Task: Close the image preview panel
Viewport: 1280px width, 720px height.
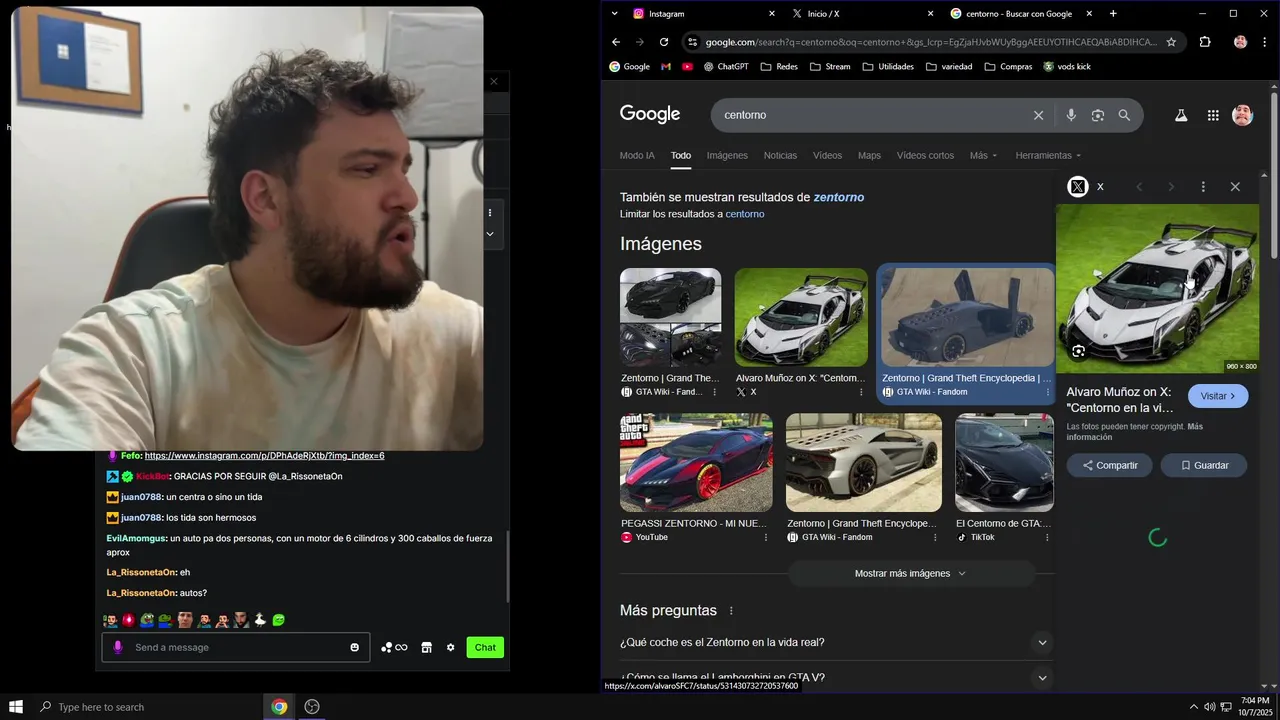Action: tap(1235, 187)
